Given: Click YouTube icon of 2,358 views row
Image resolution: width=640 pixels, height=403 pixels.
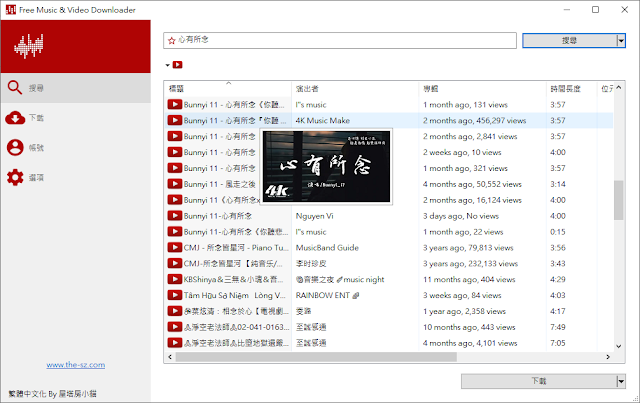Looking at the screenshot, I should coord(175,311).
